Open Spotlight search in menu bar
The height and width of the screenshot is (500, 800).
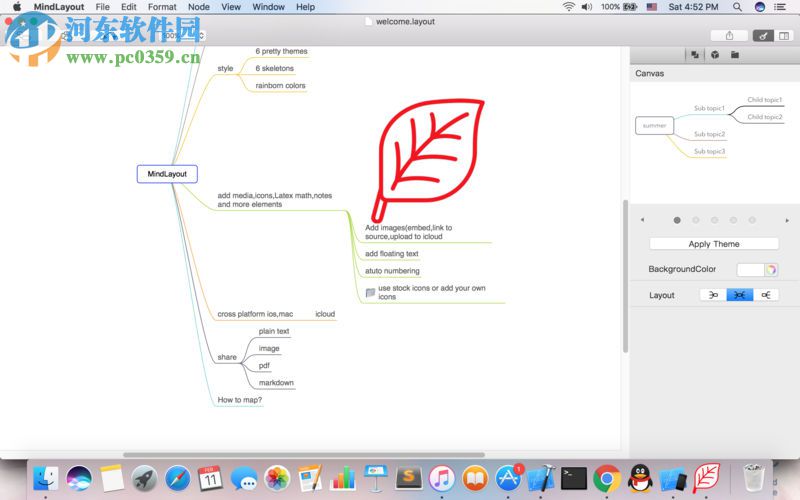click(x=737, y=7)
